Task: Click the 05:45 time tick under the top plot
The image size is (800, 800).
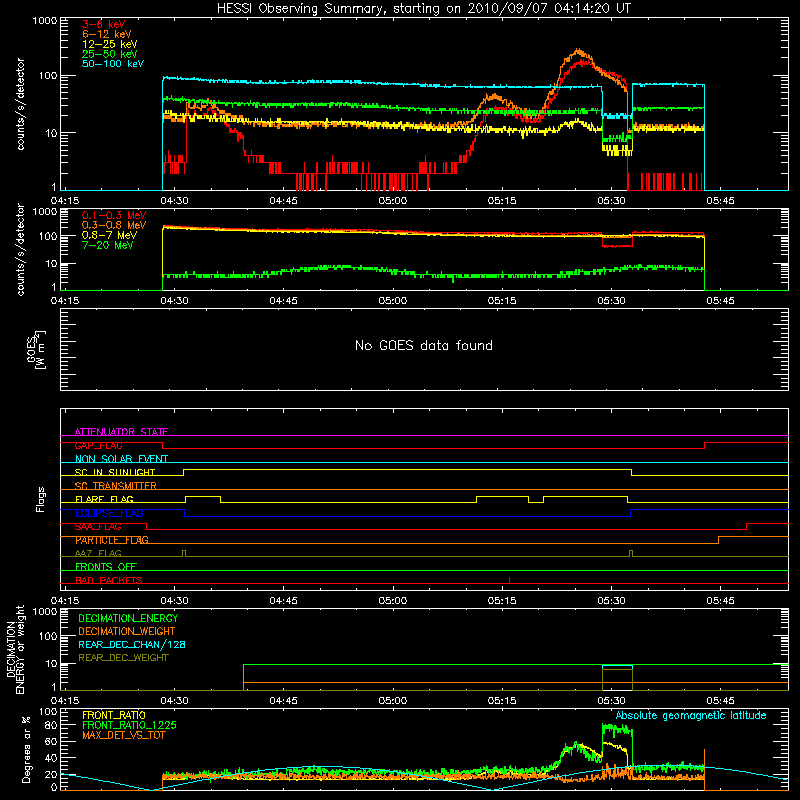Action: [x=720, y=201]
